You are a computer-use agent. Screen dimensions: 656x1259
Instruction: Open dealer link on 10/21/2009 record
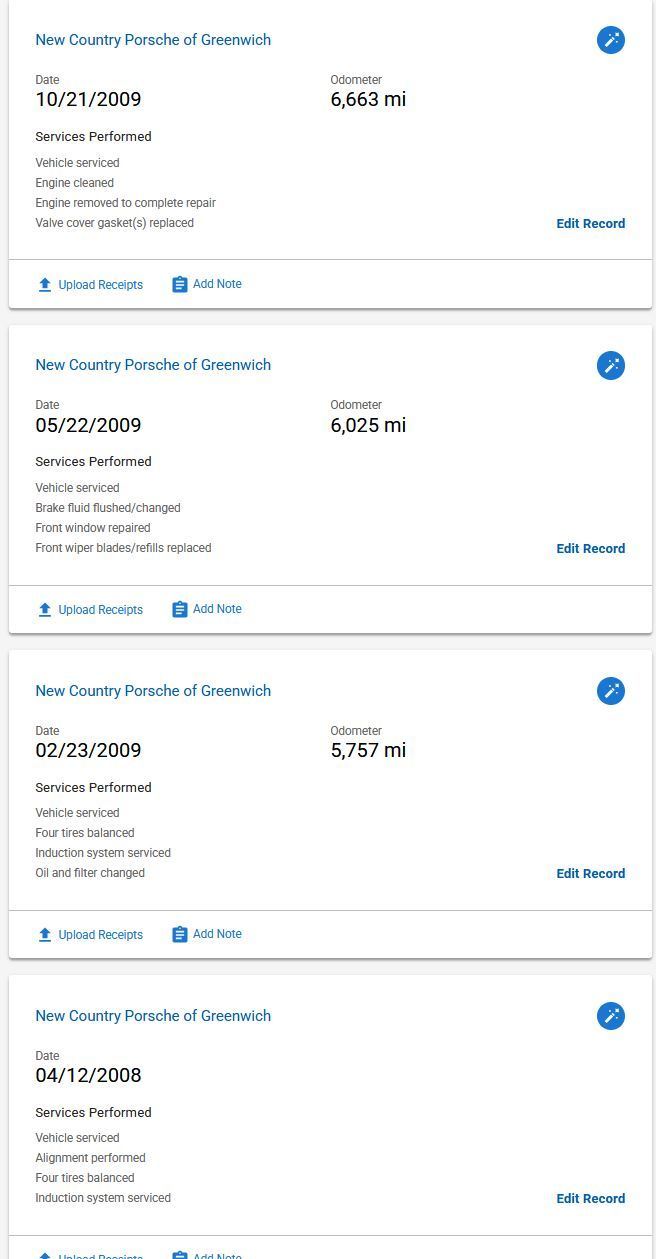tap(153, 40)
